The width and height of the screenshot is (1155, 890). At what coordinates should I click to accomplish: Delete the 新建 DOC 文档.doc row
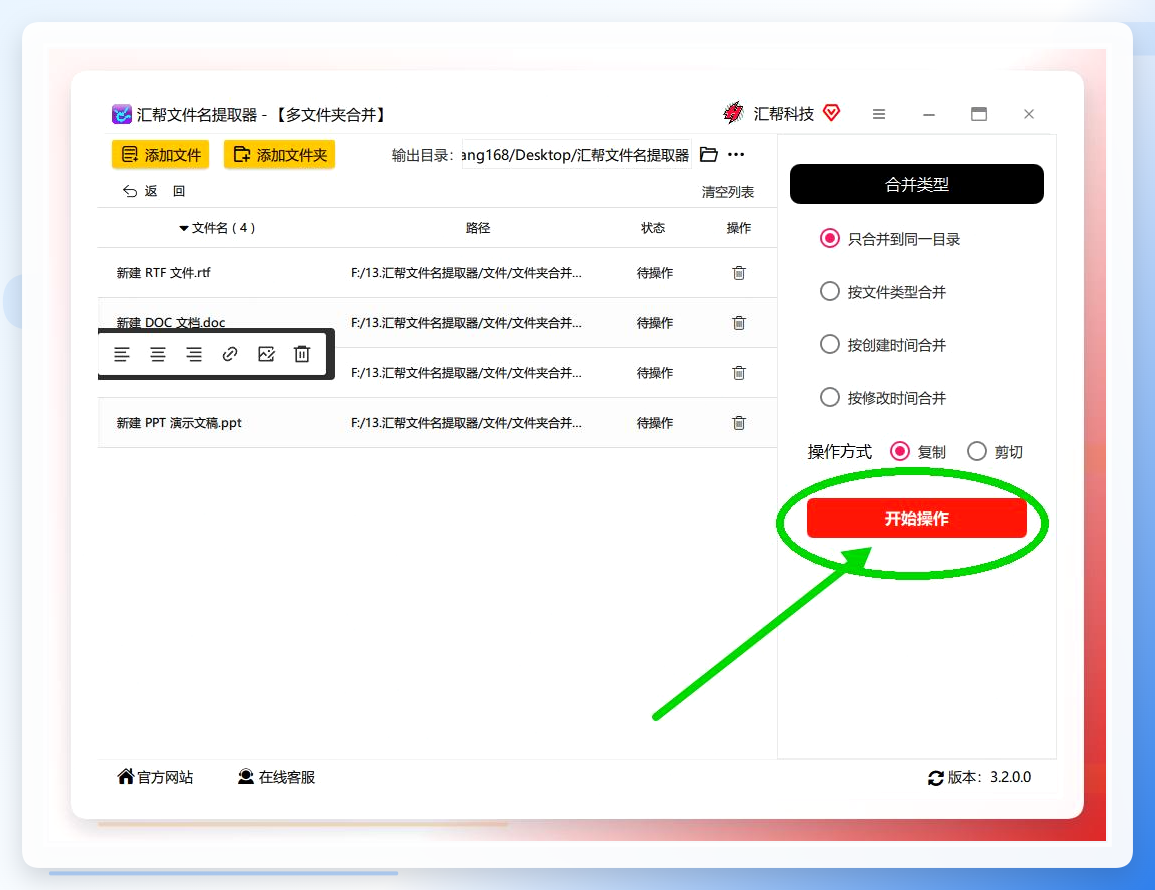[x=739, y=323]
